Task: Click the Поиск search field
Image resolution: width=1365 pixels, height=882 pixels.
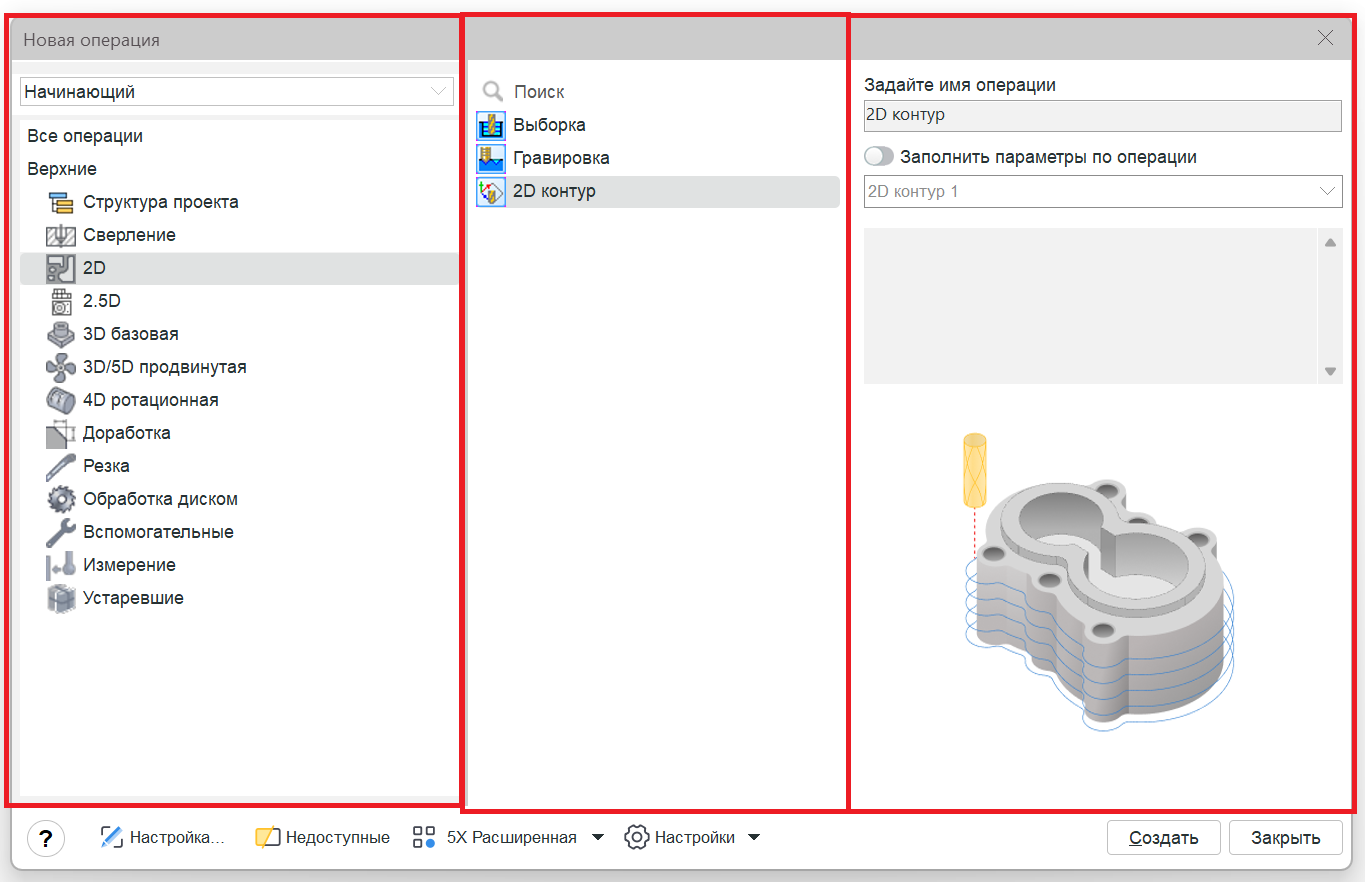Action: click(660, 92)
